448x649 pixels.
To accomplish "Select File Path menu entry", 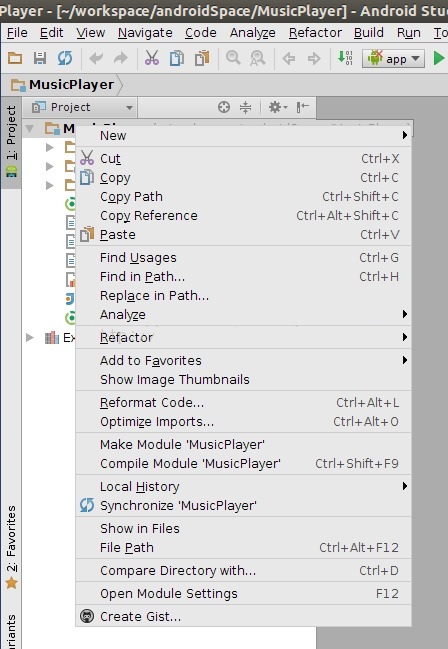I will [x=243, y=548].
